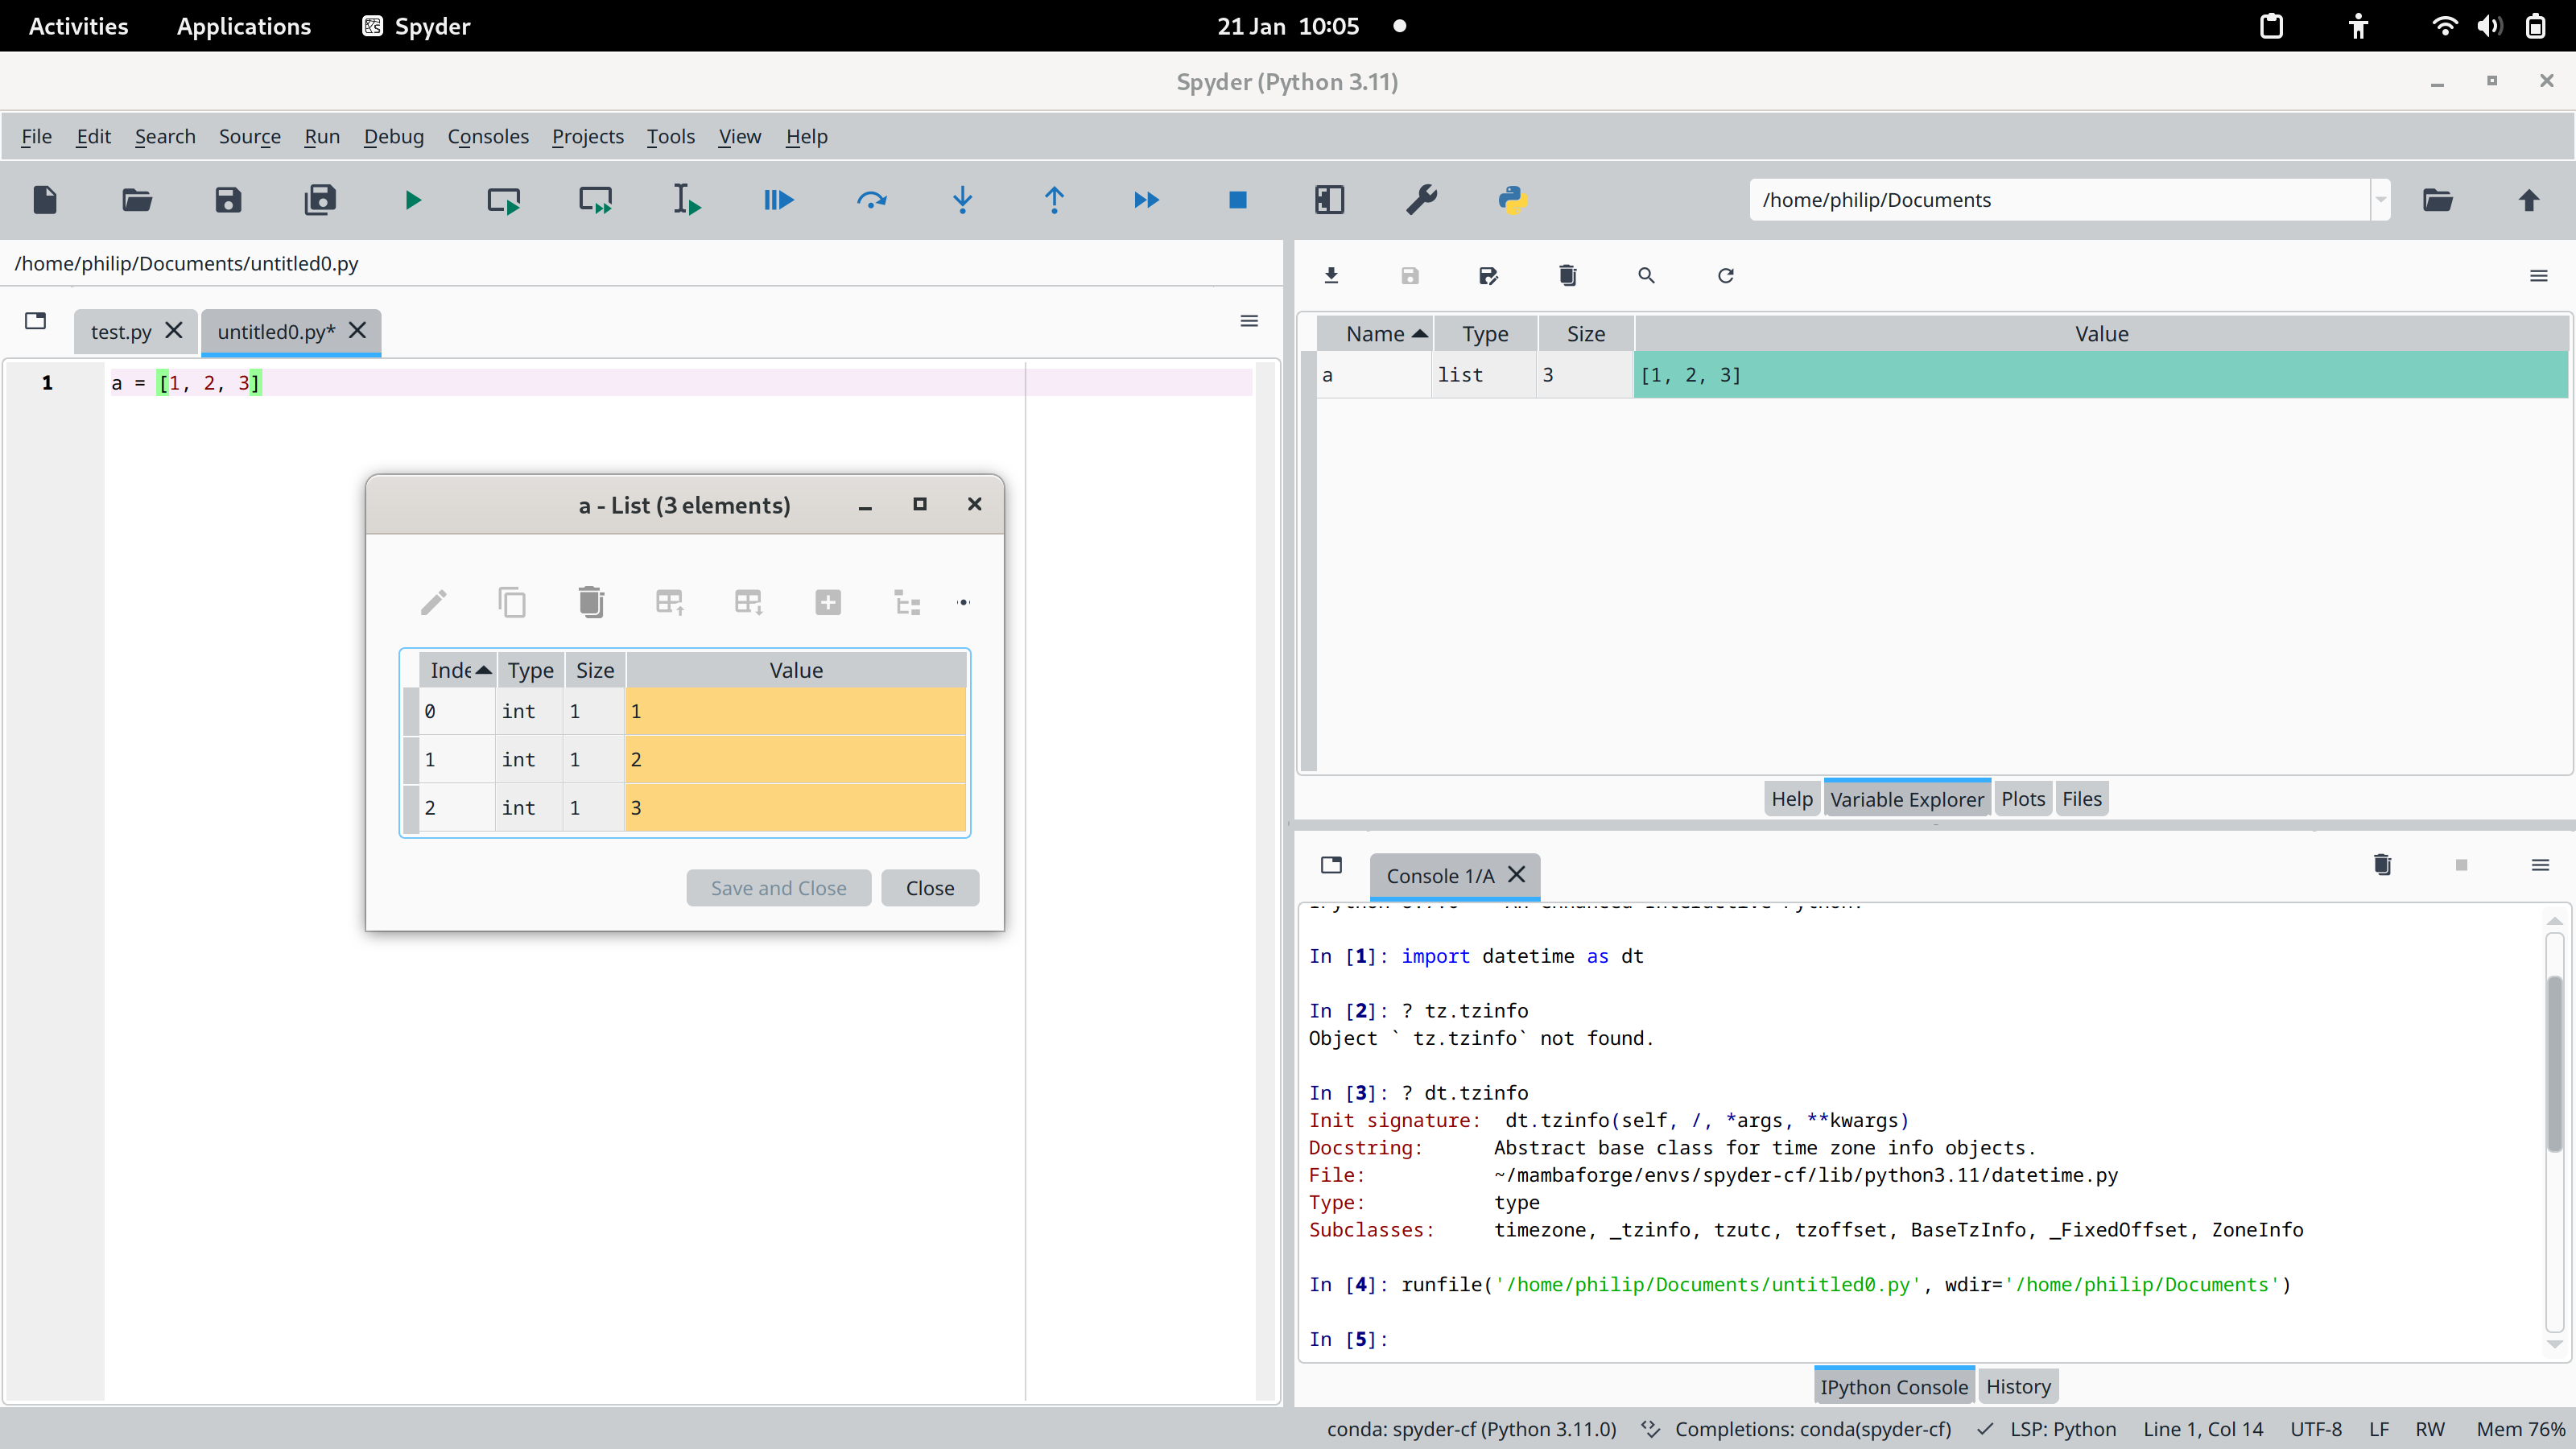
Task: Clear console with trash icon
Action: pyautogui.click(x=2383, y=865)
